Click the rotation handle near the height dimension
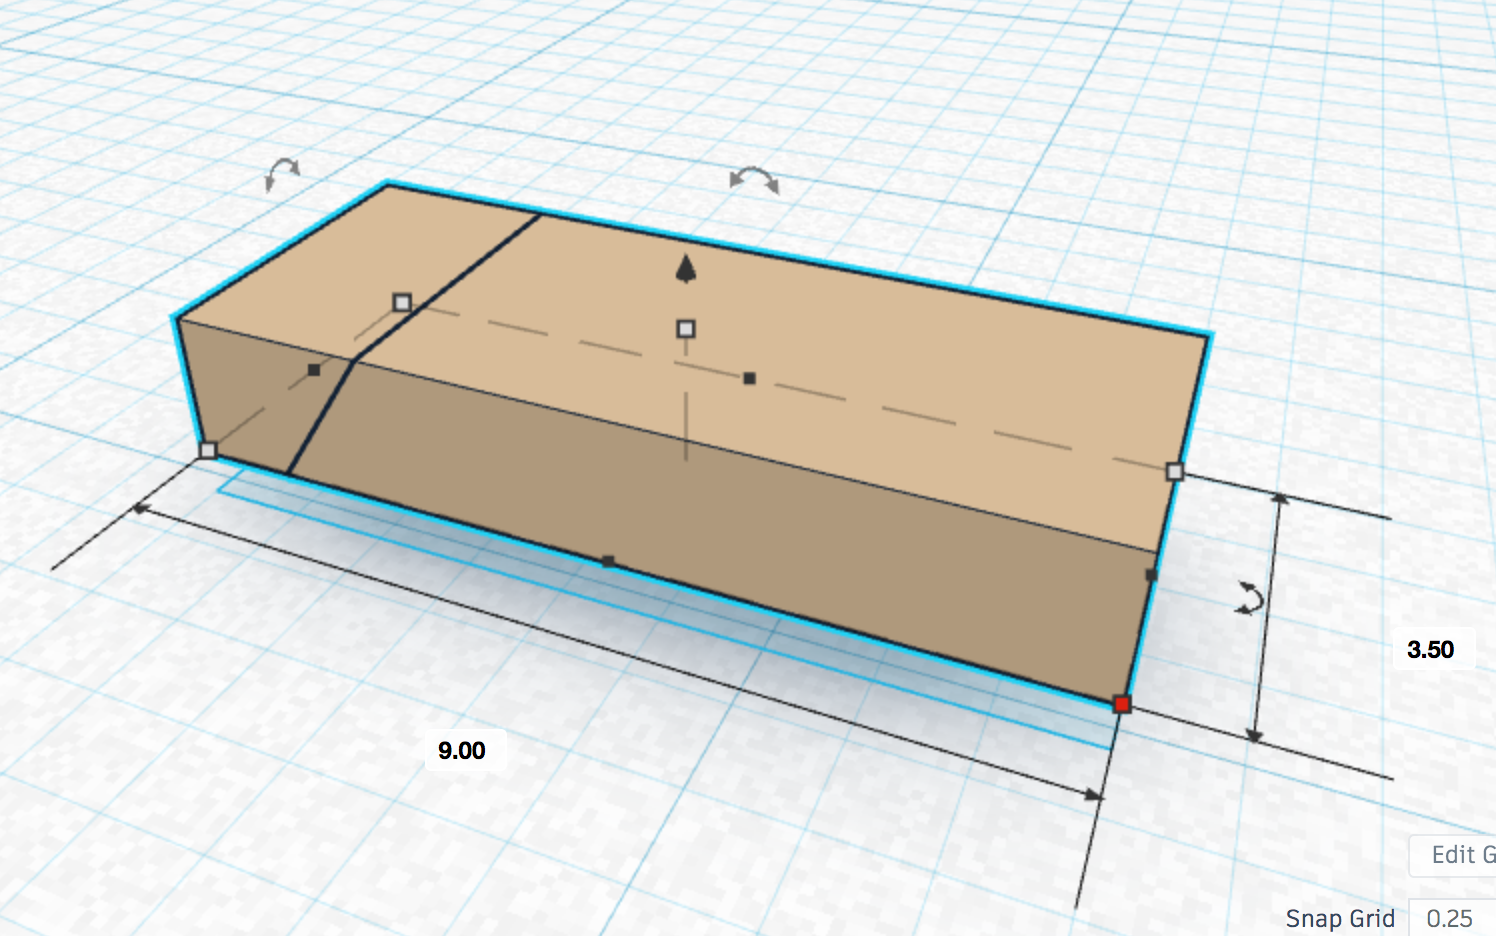 [x=1249, y=597]
